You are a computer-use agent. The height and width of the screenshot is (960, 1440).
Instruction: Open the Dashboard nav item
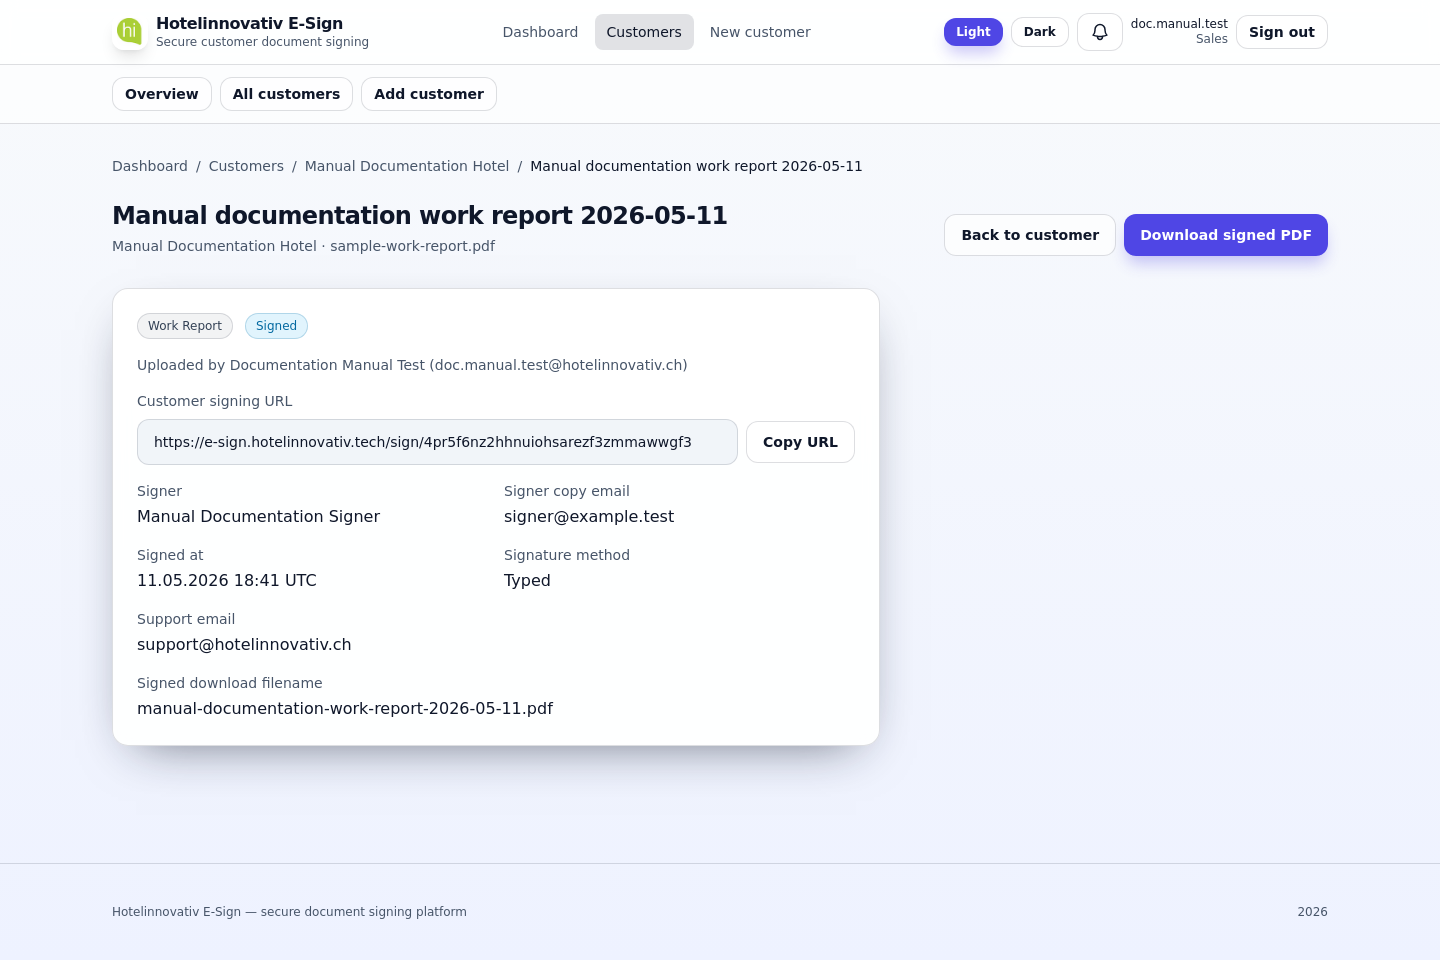(540, 32)
